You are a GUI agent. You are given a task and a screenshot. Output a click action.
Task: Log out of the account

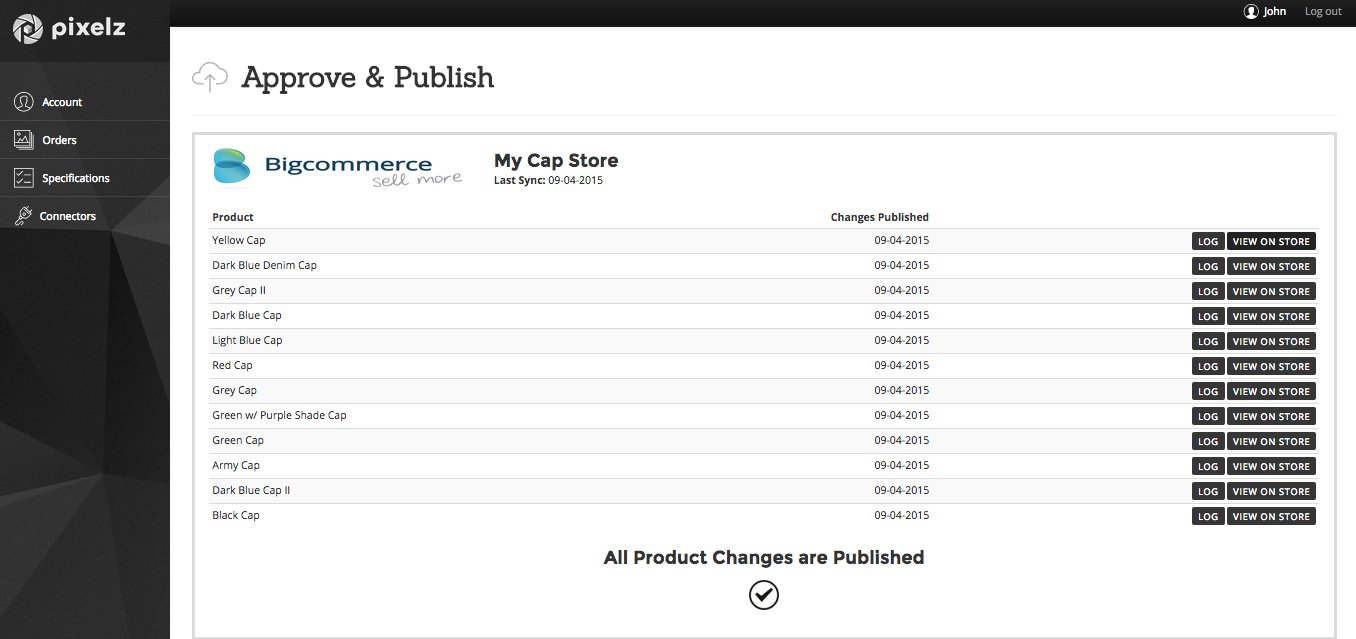(1322, 12)
